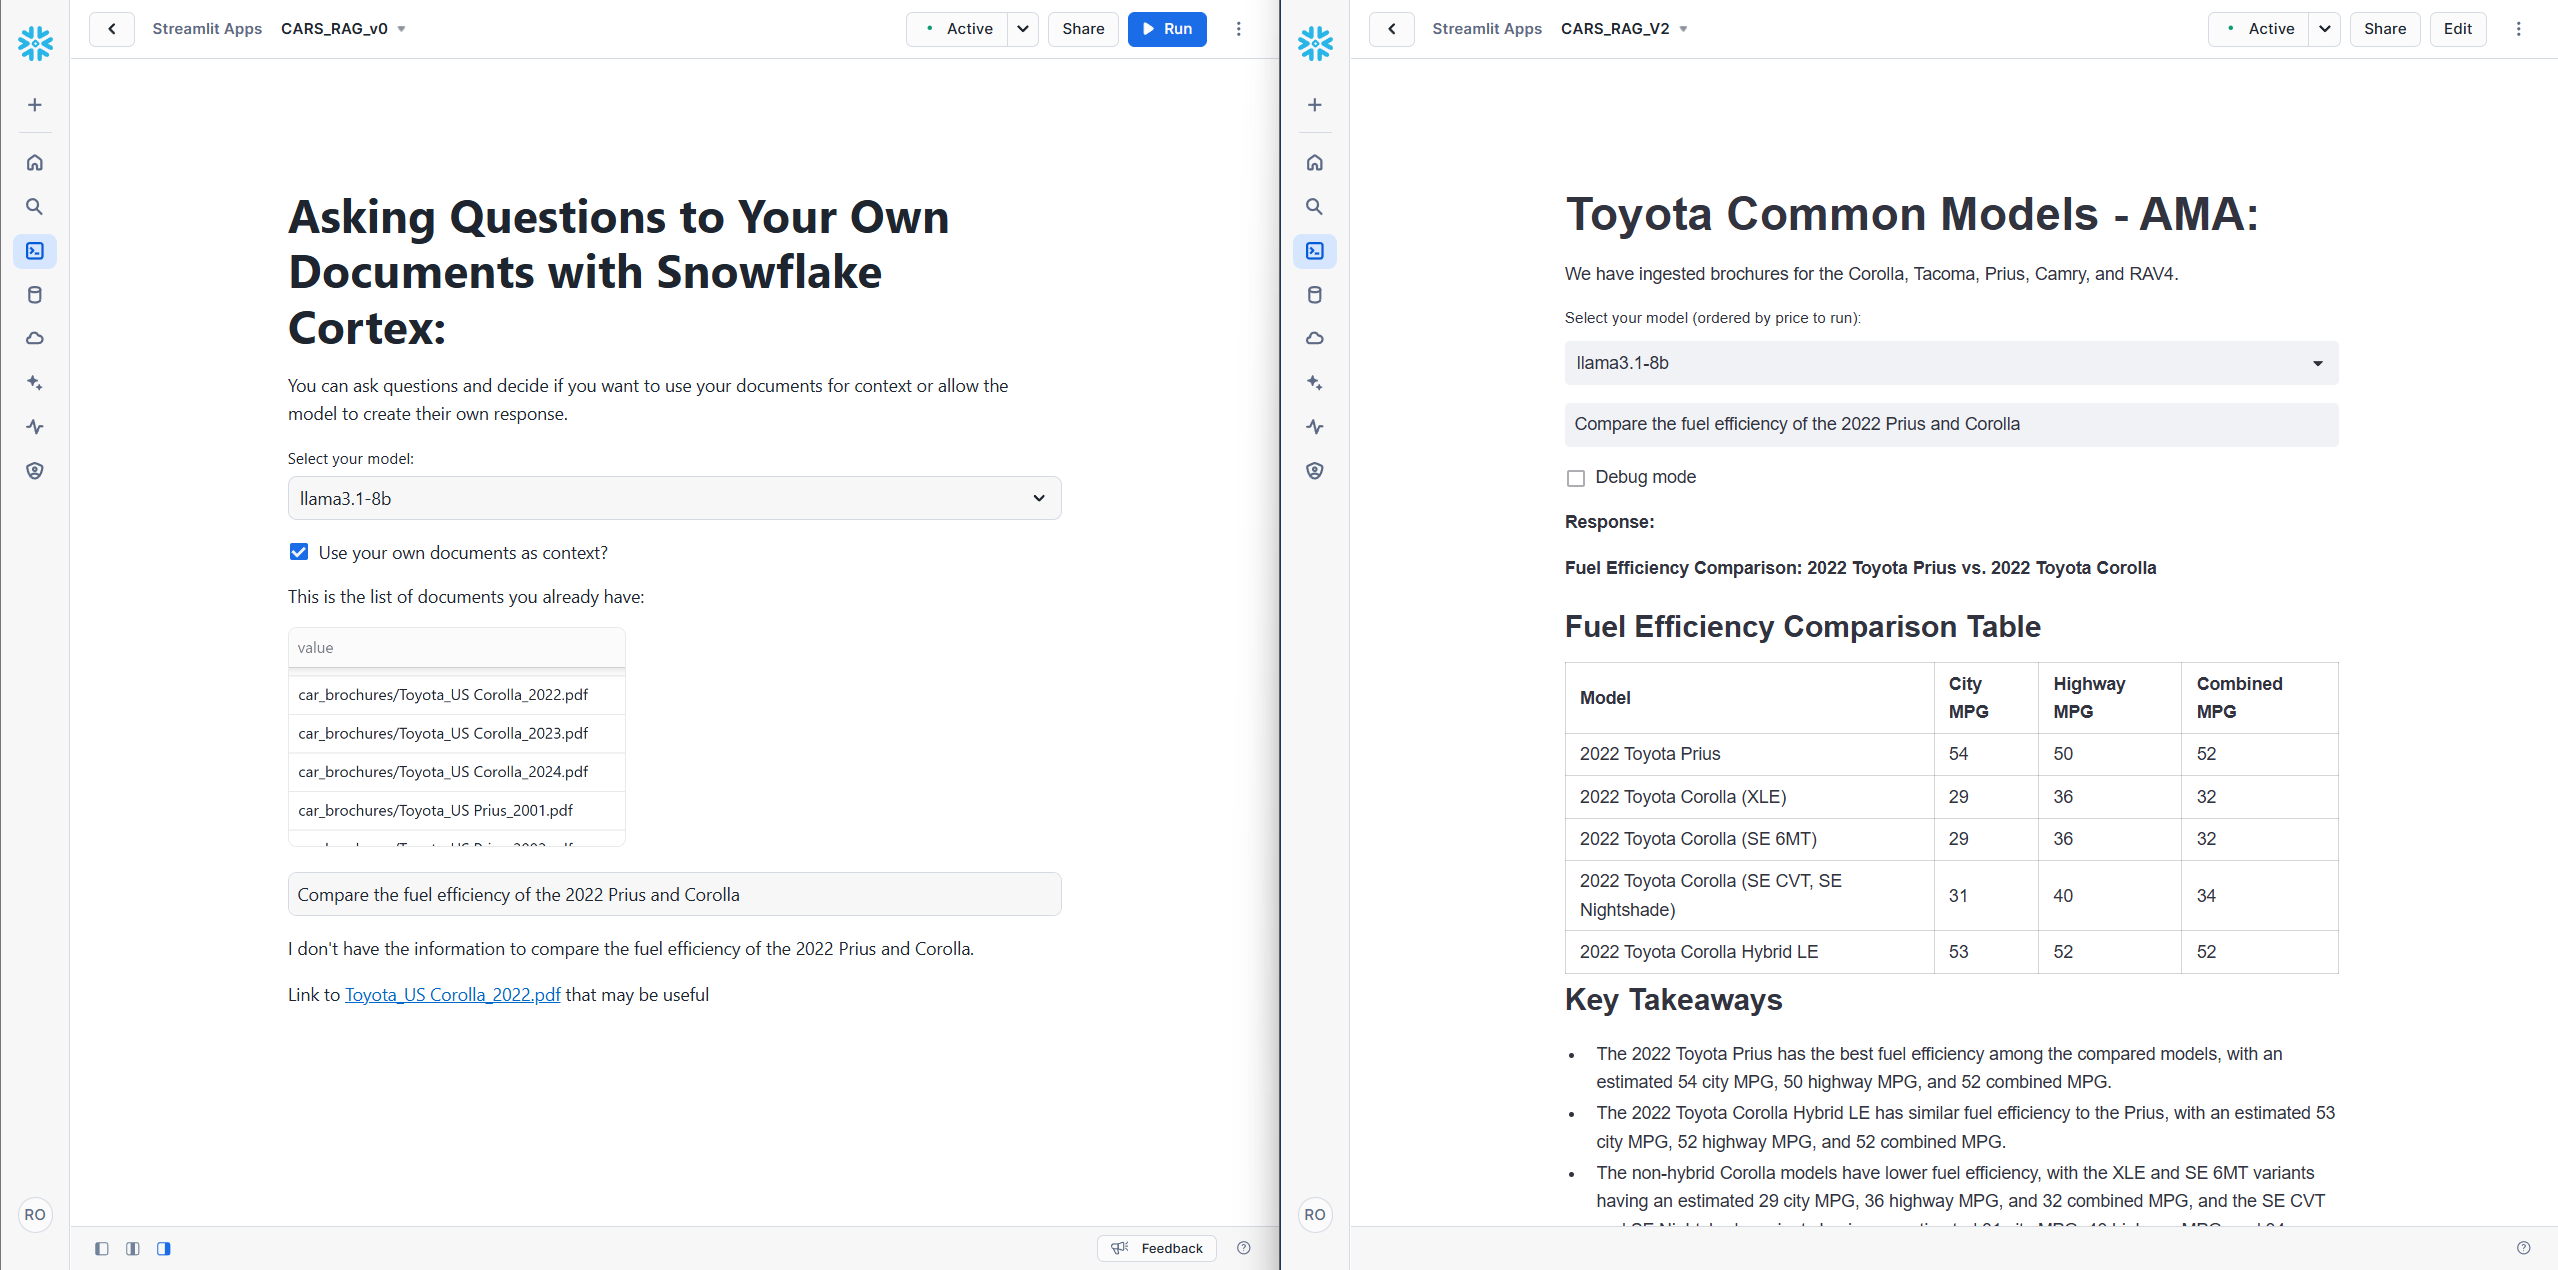Open llama3.1-8b model dropdown in right app
Image resolution: width=2558 pixels, height=1270 pixels.
pyautogui.click(x=1951, y=363)
